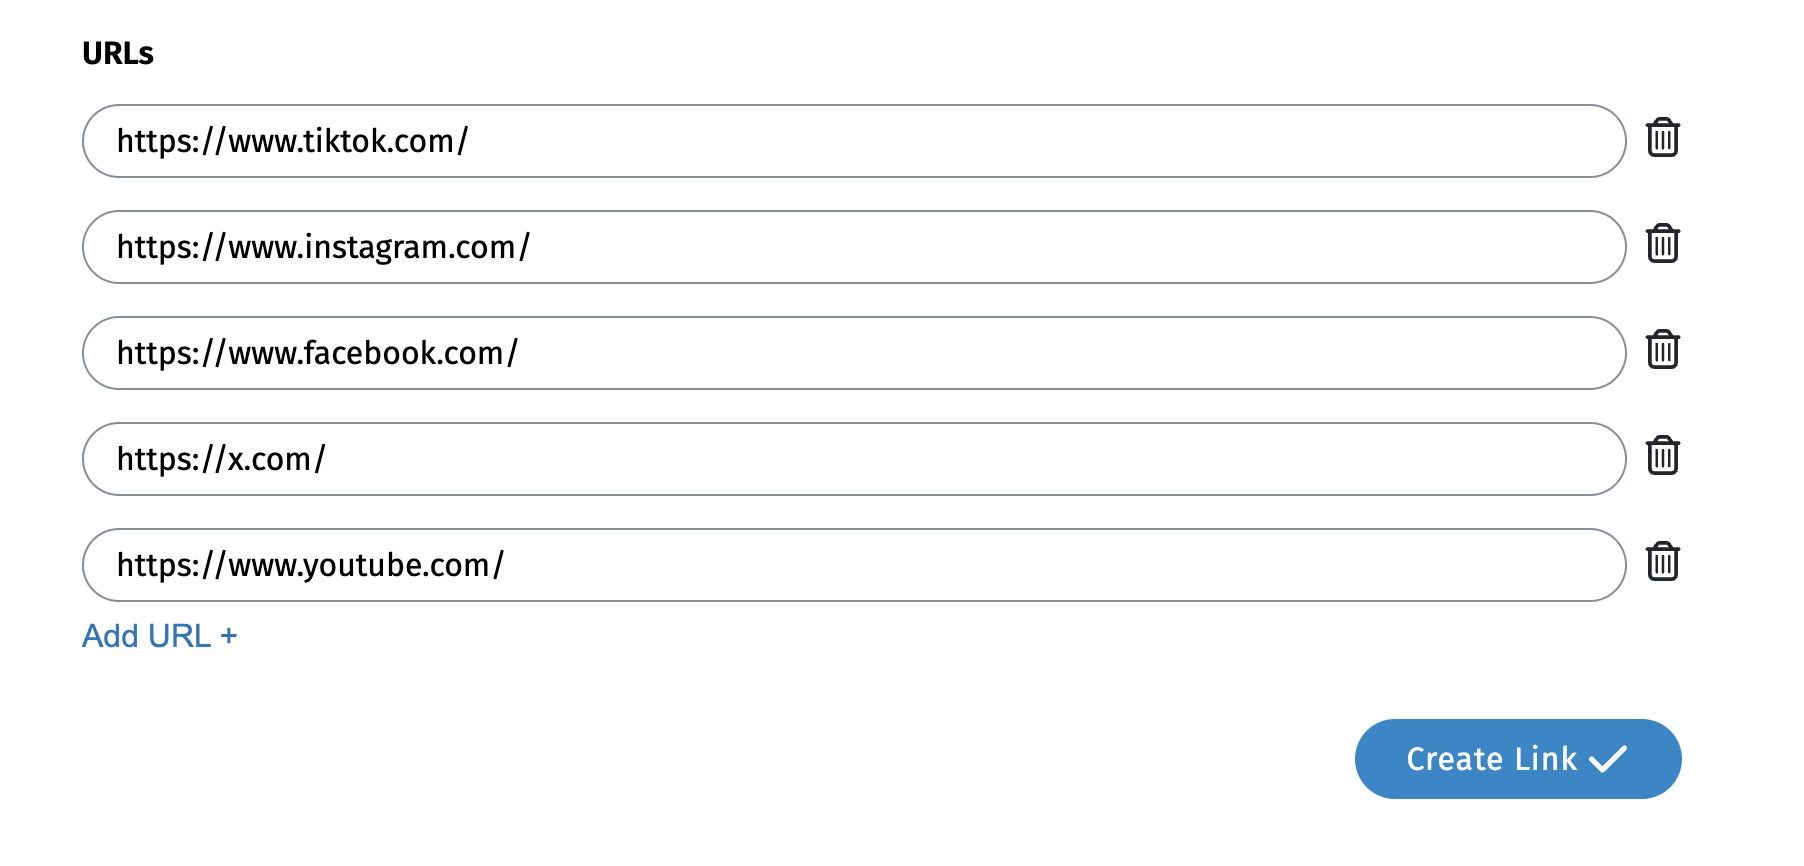This screenshot has height=866, width=1804.
Task: Remove the instagram.com URL with trash icon
Action: coord(1662,244)
